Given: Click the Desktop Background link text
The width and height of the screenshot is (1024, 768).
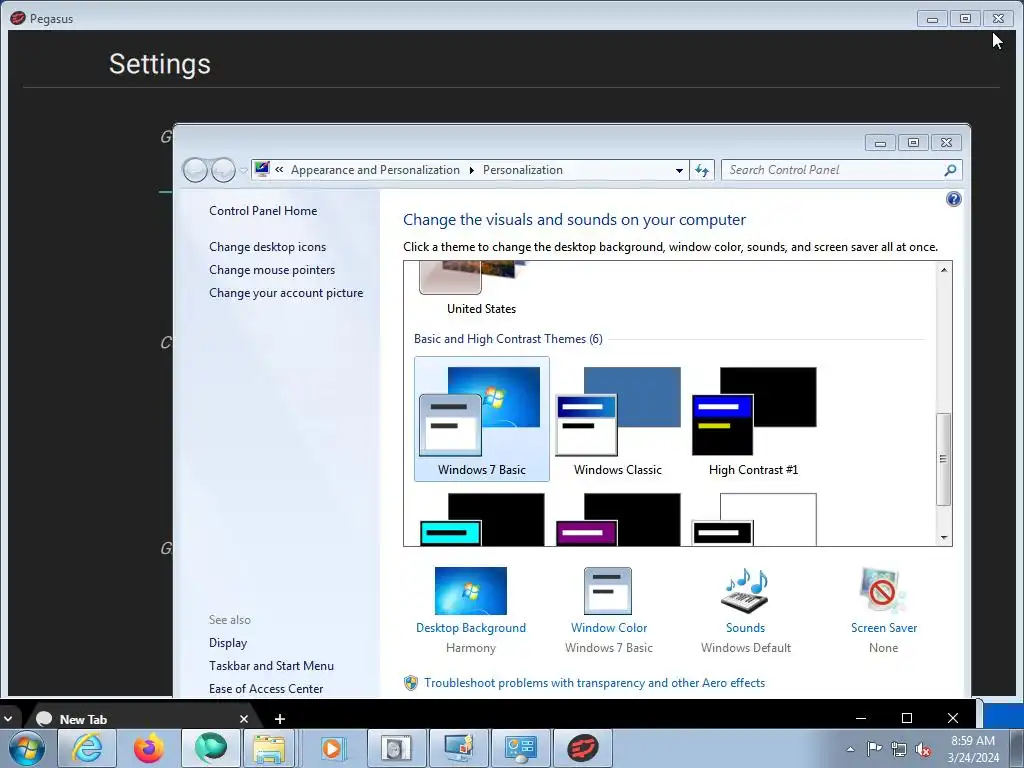Looking at the screenshot, I should [471, 628].
